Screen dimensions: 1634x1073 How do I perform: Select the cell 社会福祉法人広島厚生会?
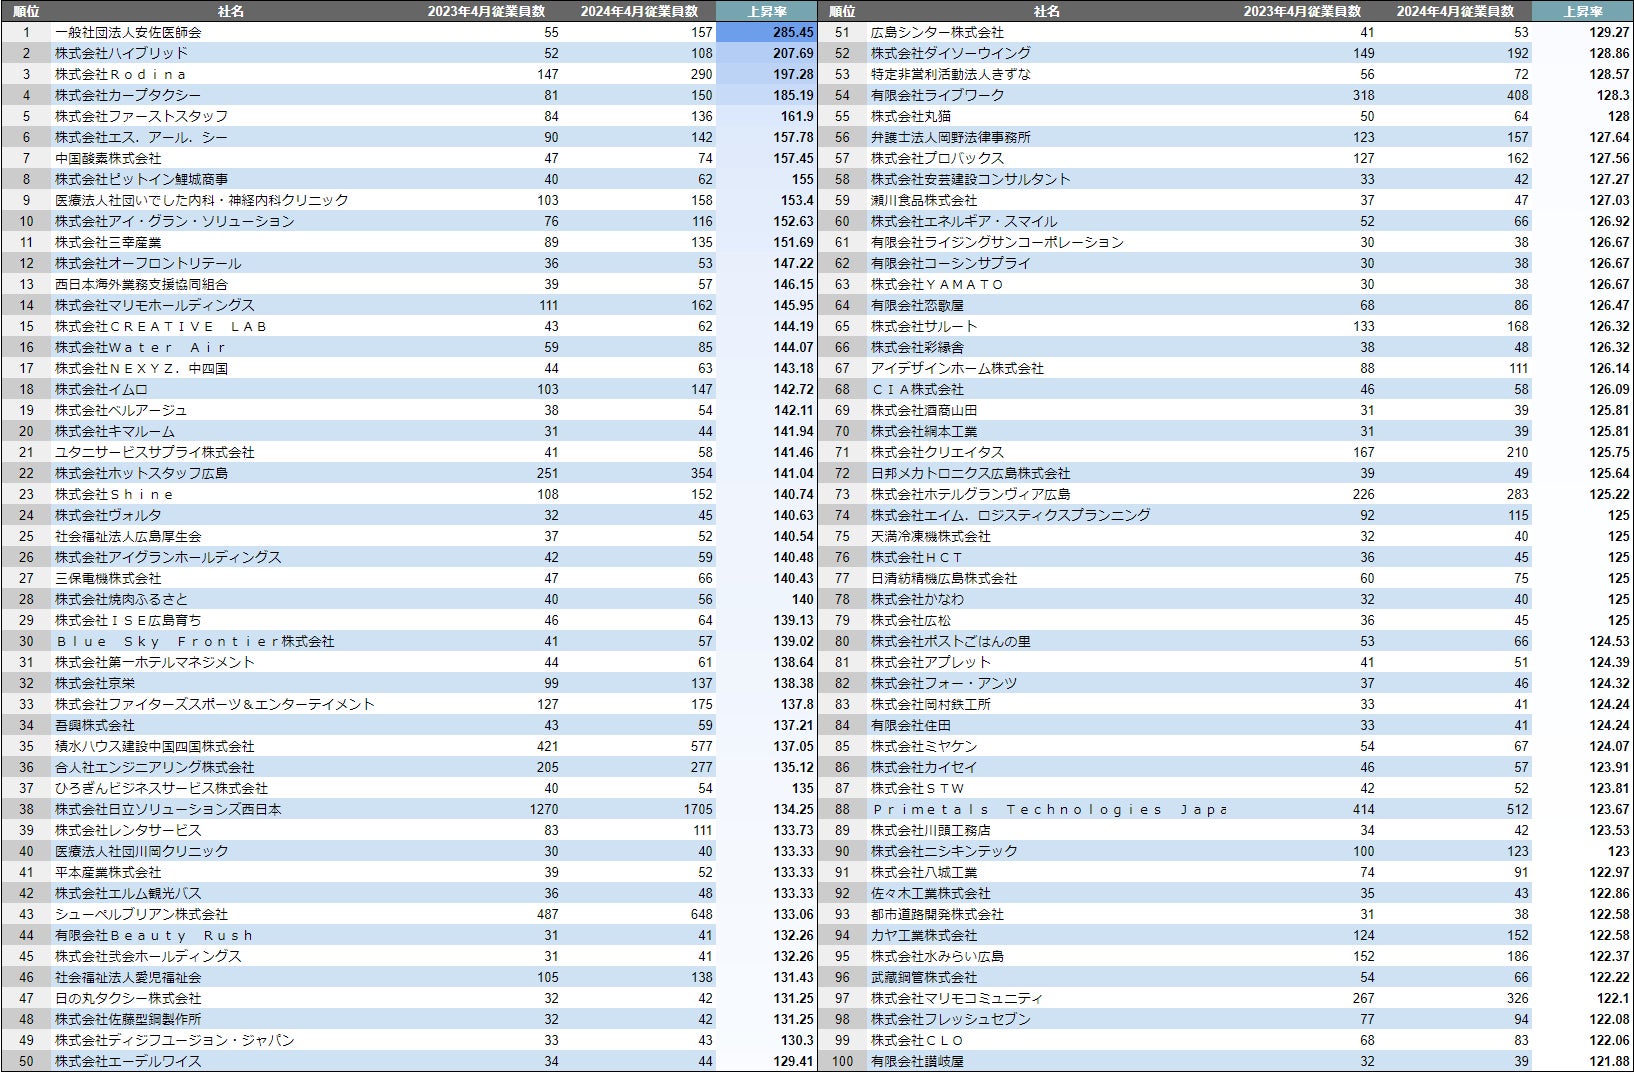(x=128, y=536)
